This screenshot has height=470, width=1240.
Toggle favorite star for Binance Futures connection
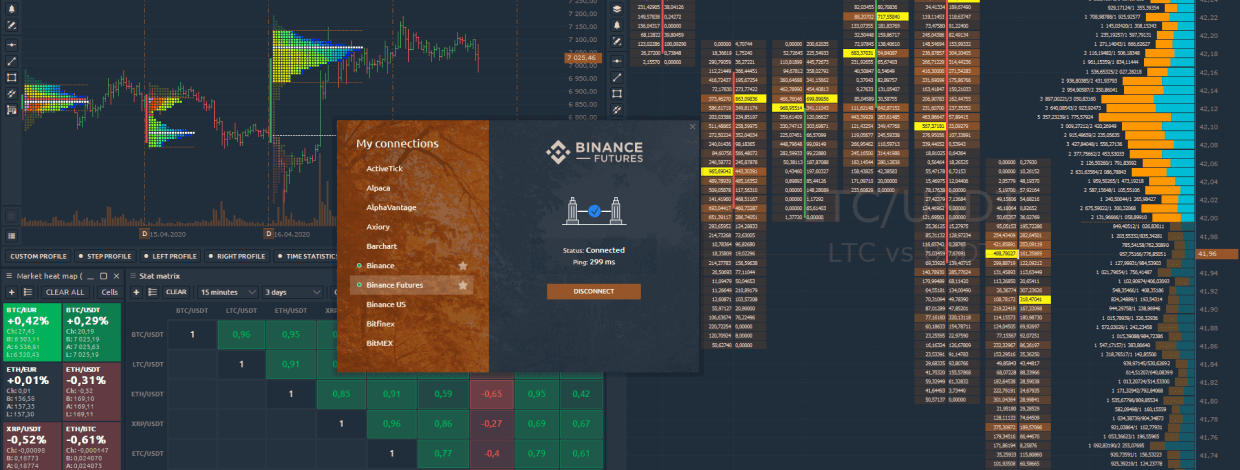(x=463, y=285)
